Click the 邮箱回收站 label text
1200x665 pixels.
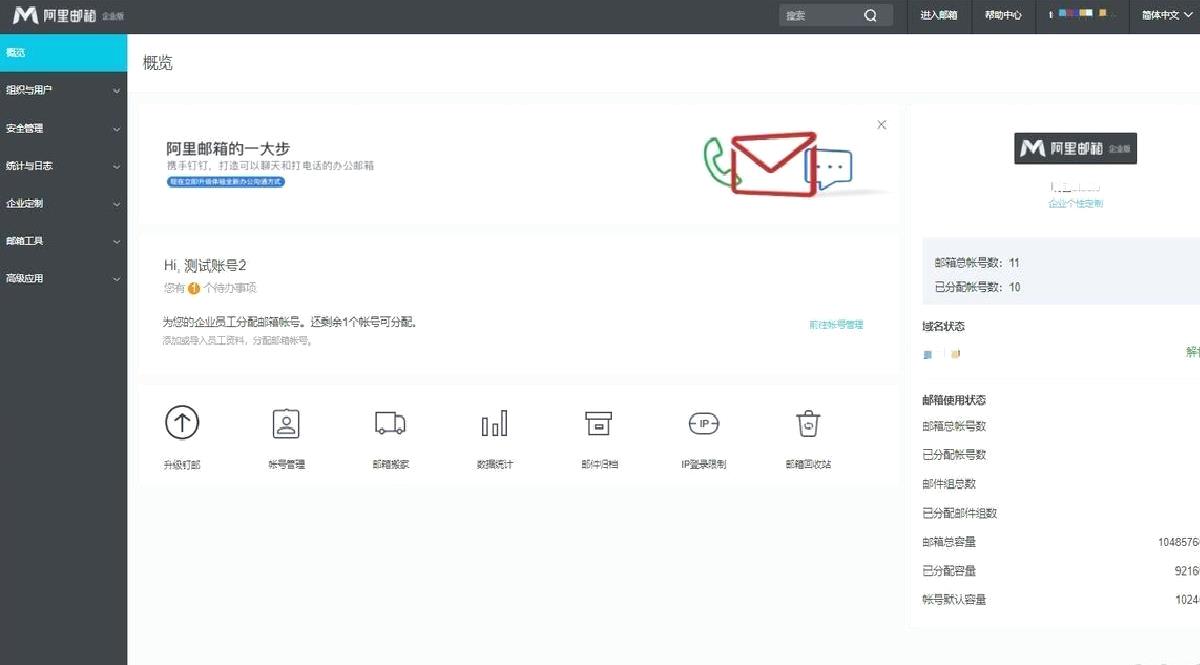click(x=808, y=464)
